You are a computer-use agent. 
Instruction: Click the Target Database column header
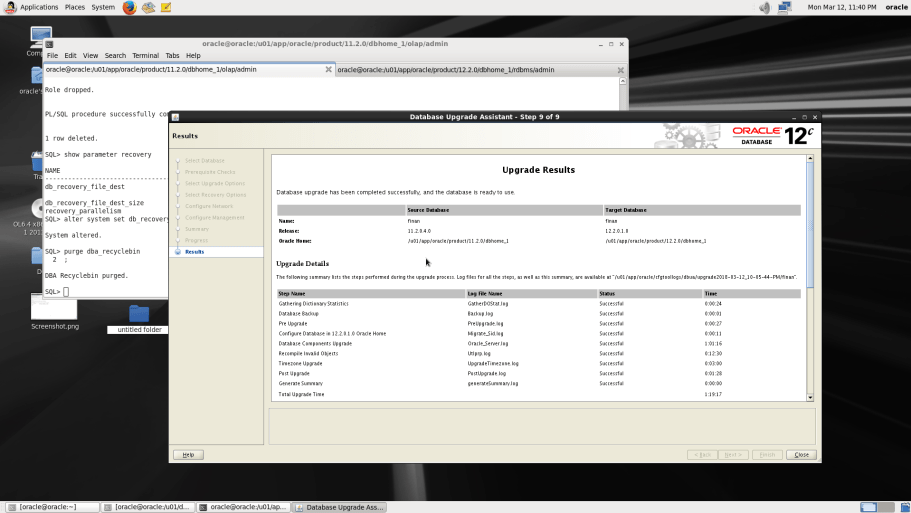[x=702, y=210]
